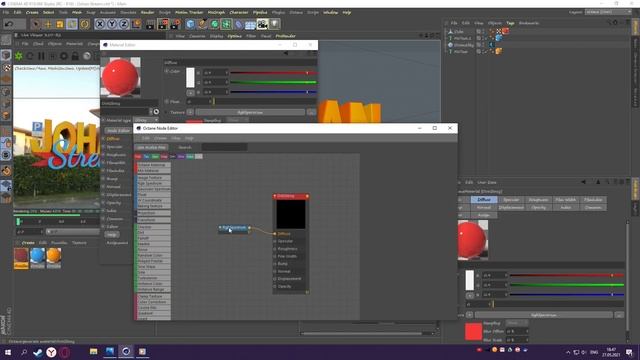Click Render to Picture Viewer icon

pos(163,24)
